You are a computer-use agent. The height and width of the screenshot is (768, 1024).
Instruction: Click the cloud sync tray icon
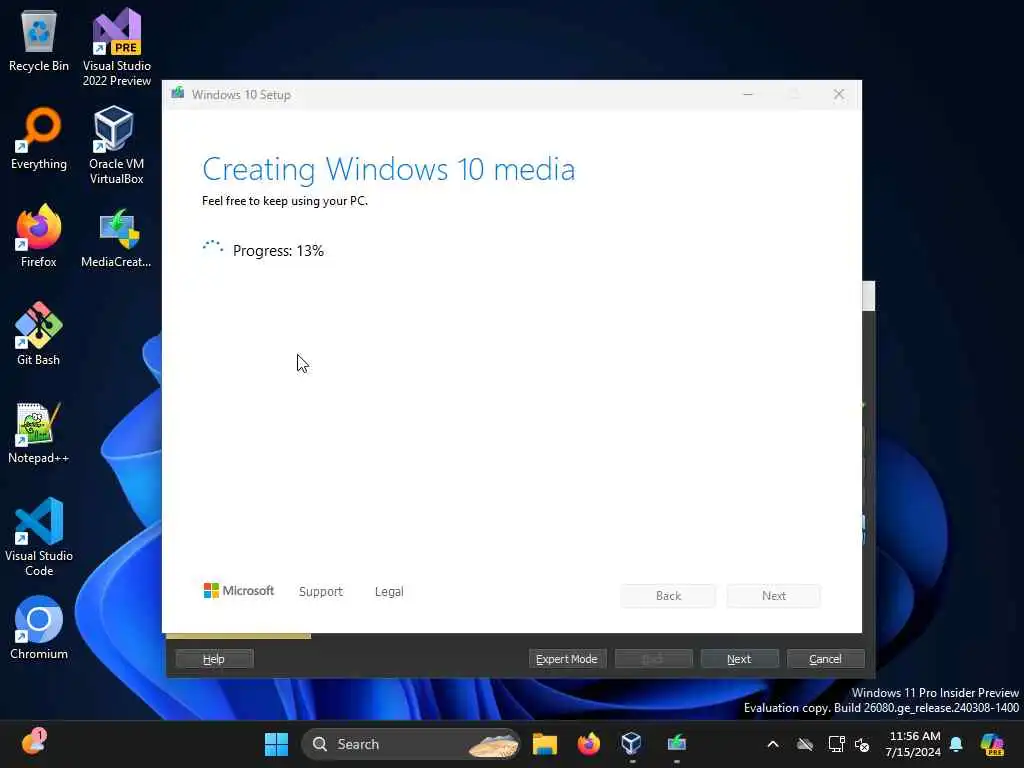pos(805,744)
